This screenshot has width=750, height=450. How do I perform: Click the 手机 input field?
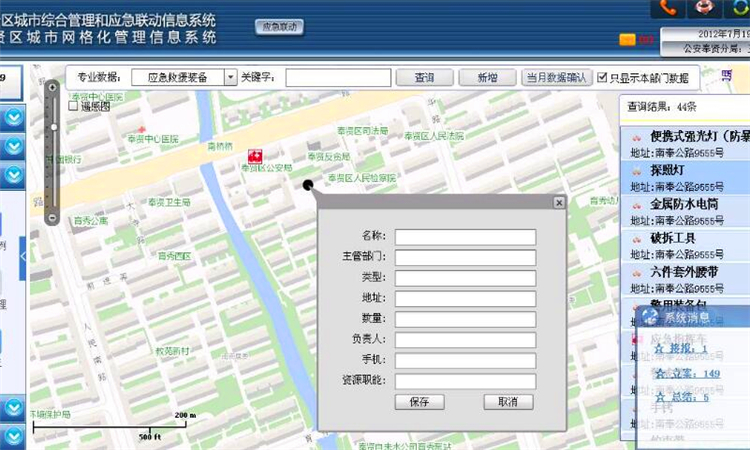click(x=465, y=361)
